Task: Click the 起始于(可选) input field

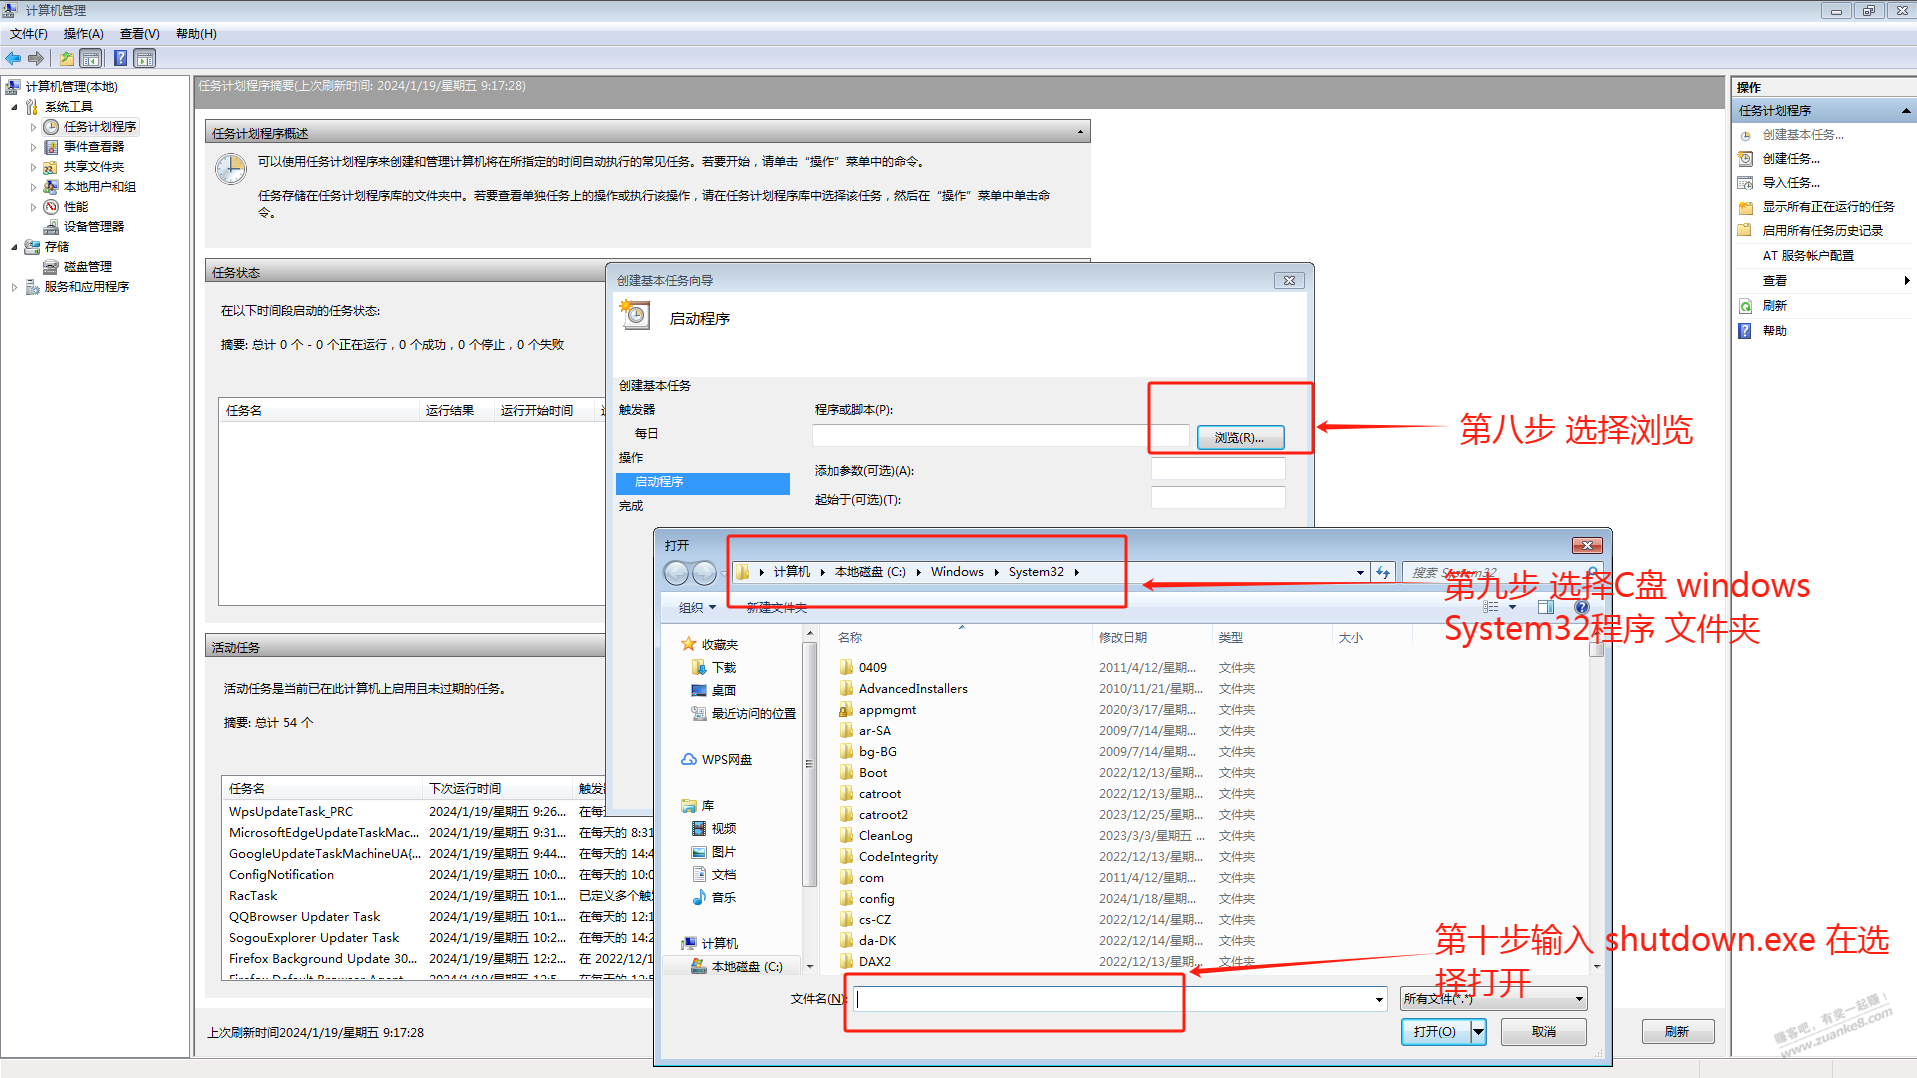Action: pos(1218,497)
